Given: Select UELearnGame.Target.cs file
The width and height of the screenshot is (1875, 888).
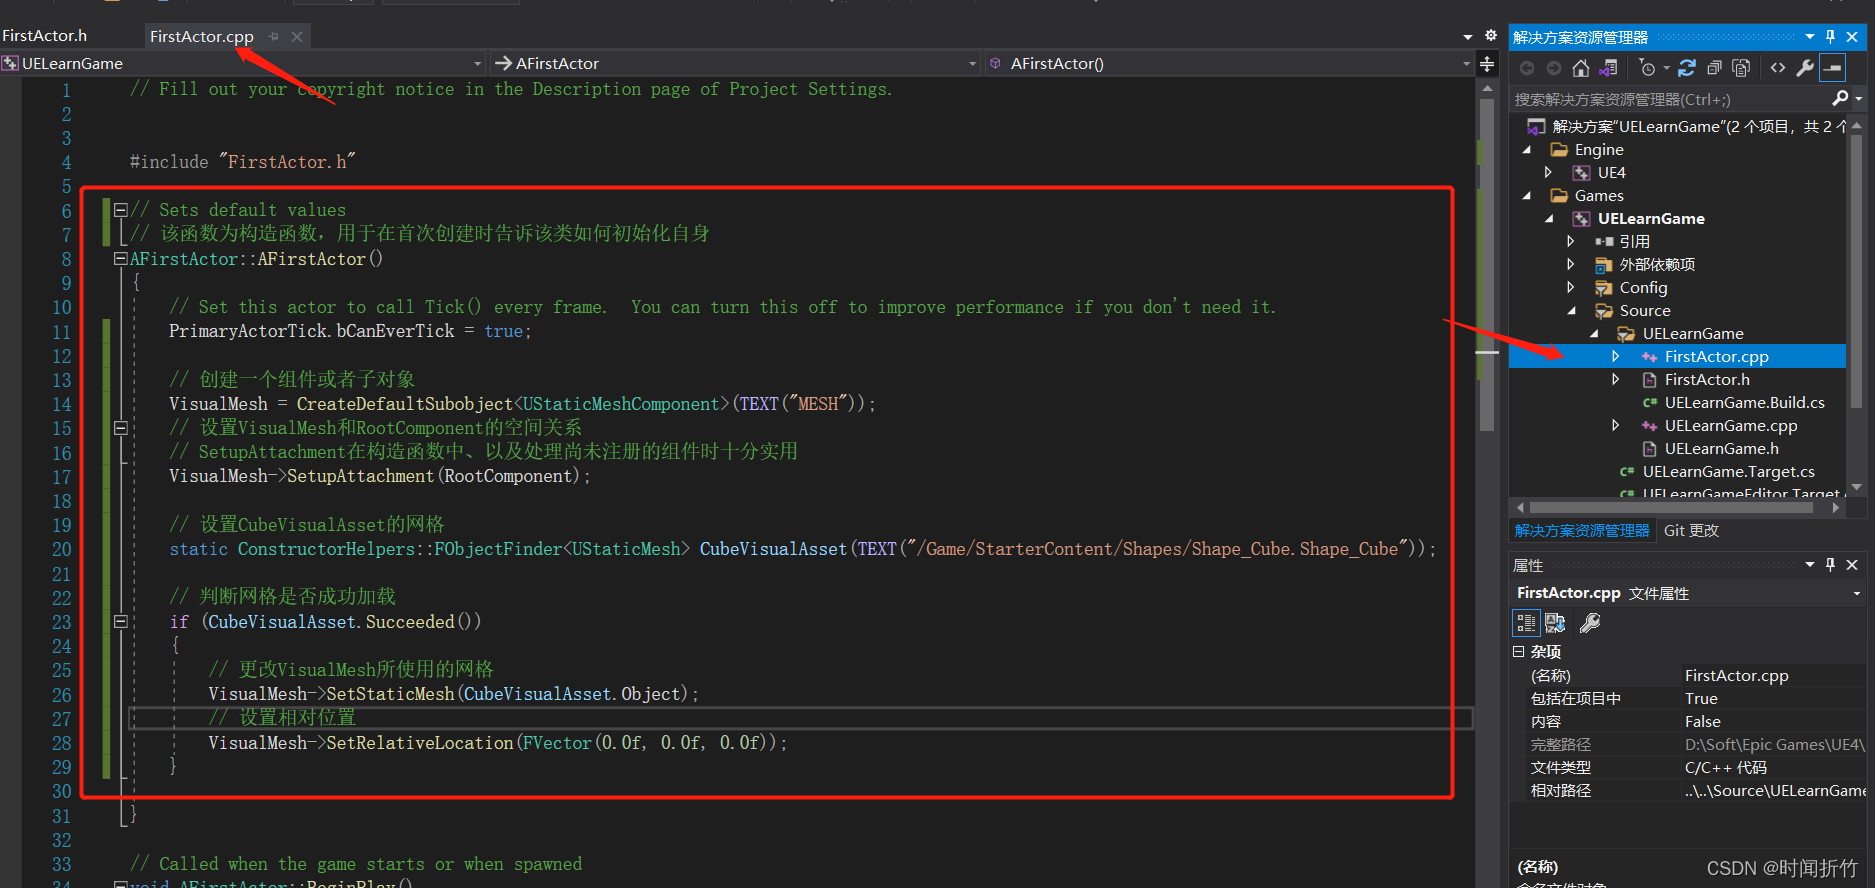Looking at the screenshot, I should click(1728, 472).
